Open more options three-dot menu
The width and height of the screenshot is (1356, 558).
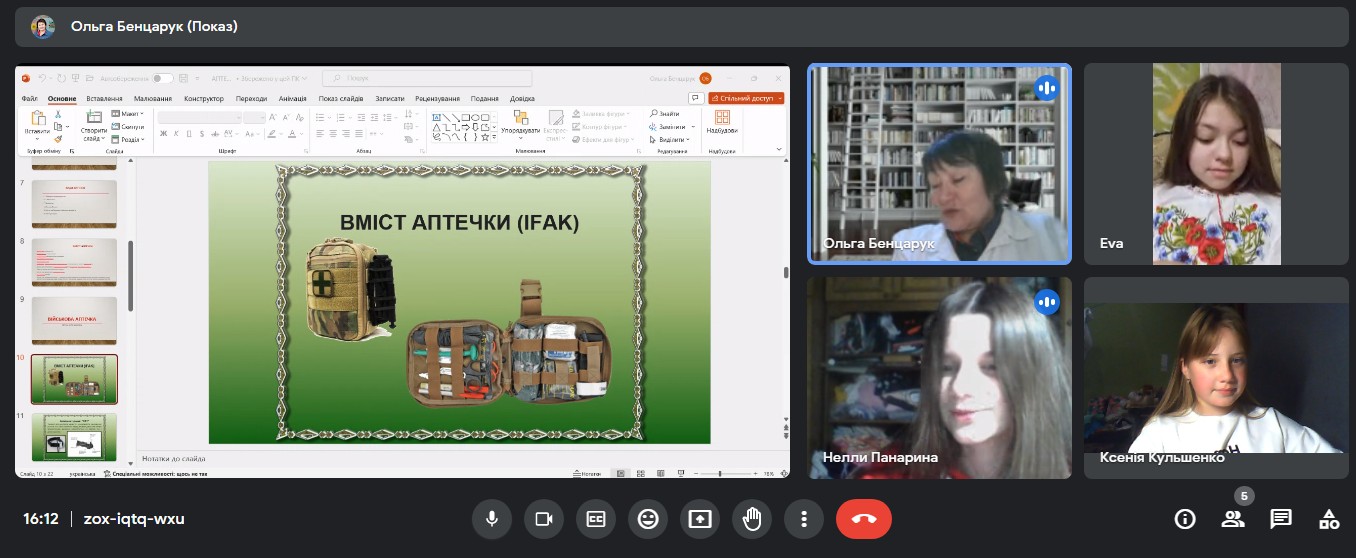(x=803, y=519)
